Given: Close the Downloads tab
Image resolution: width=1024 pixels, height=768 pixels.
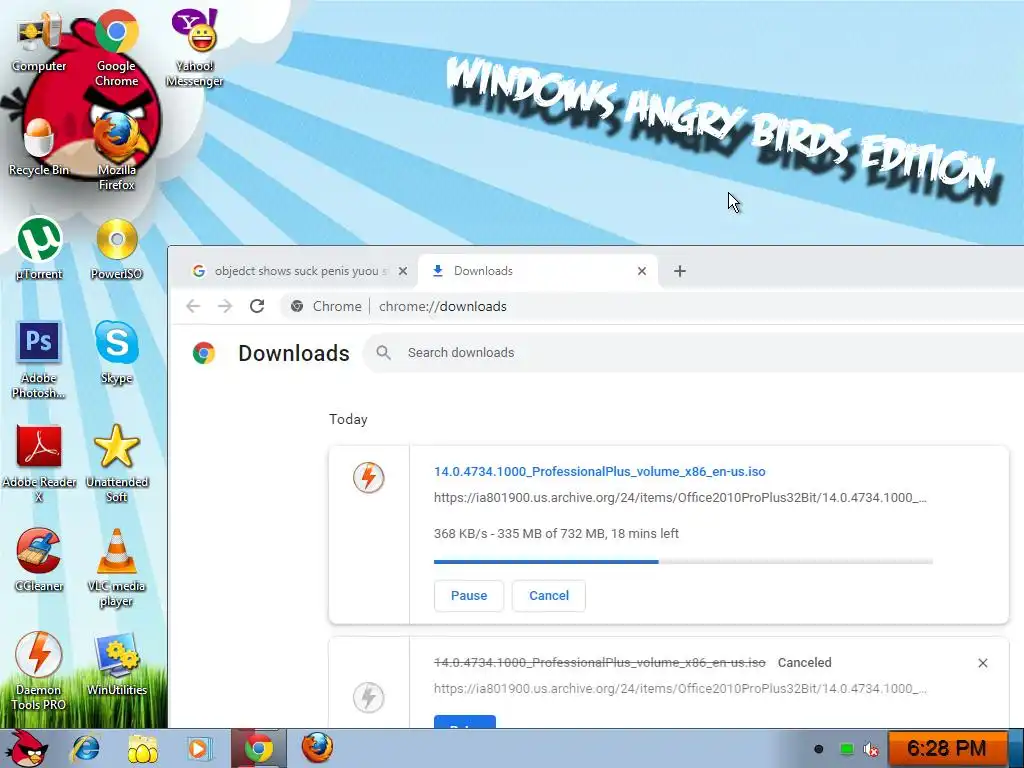Looking at the screenshot, I should (642, 271).
